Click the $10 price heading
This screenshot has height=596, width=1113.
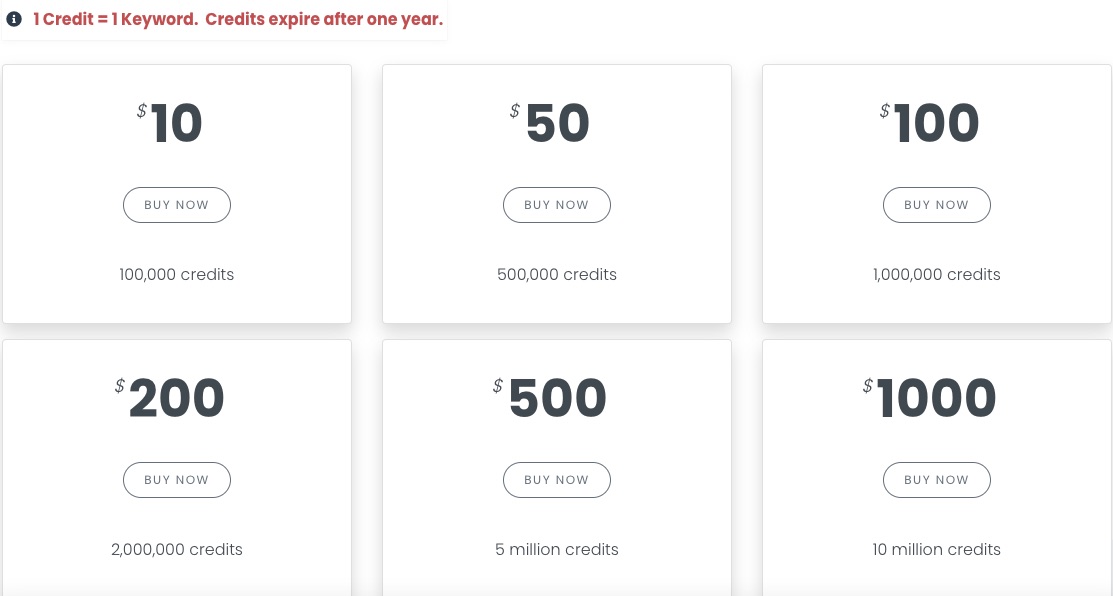tap(170, 123)
